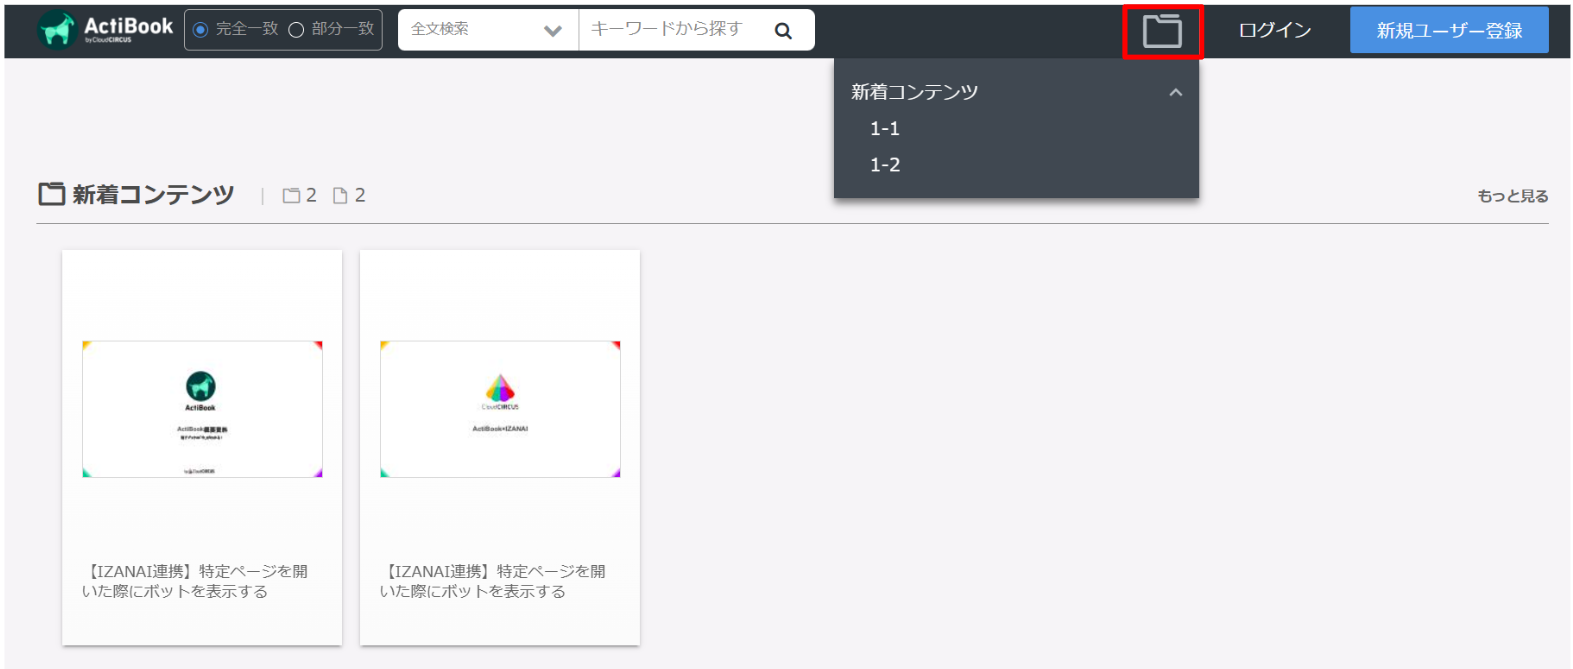Click the もっと見る link
The image size is (1573, 669).
click(x=1512, y=196)
